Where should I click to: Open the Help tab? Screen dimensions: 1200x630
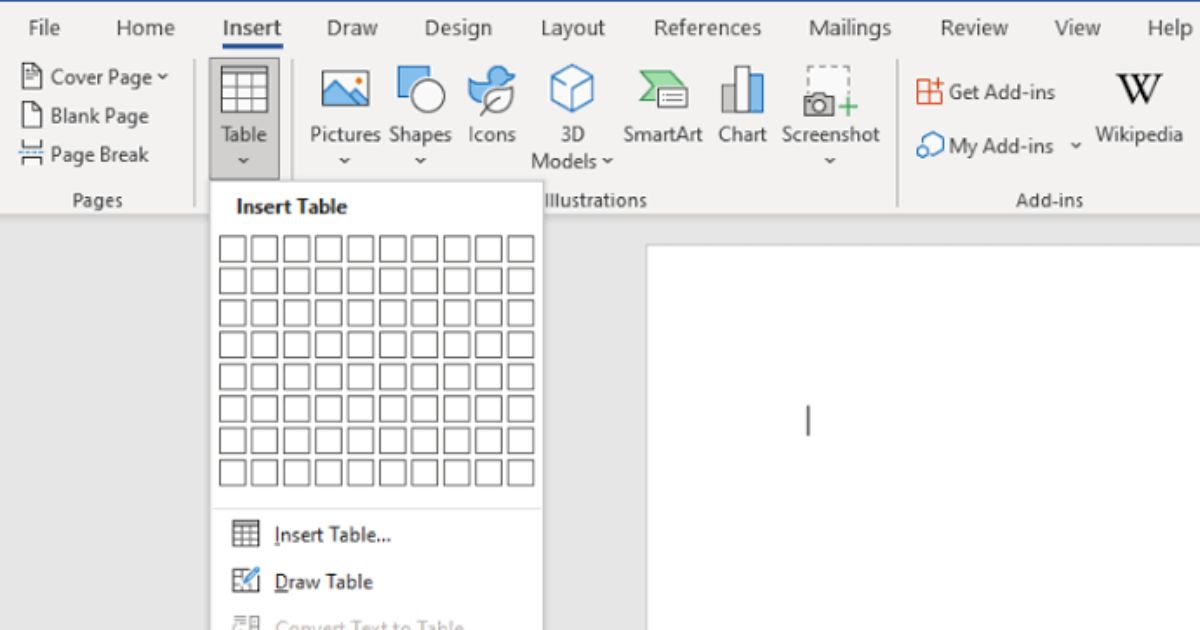[1169, 28]
